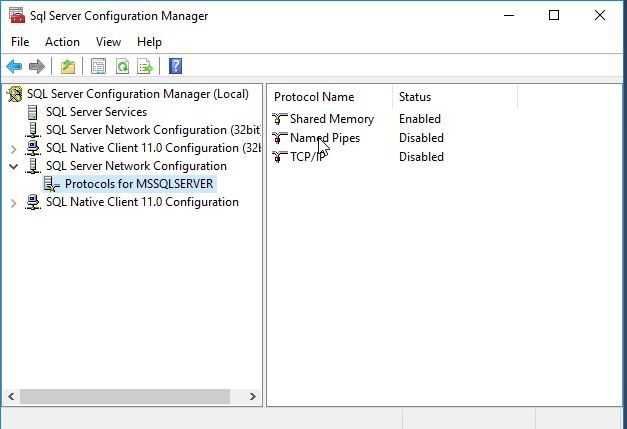Select the Shared Memory protocol
Screen dimensions: 627x429
click(x=331, y=119)
